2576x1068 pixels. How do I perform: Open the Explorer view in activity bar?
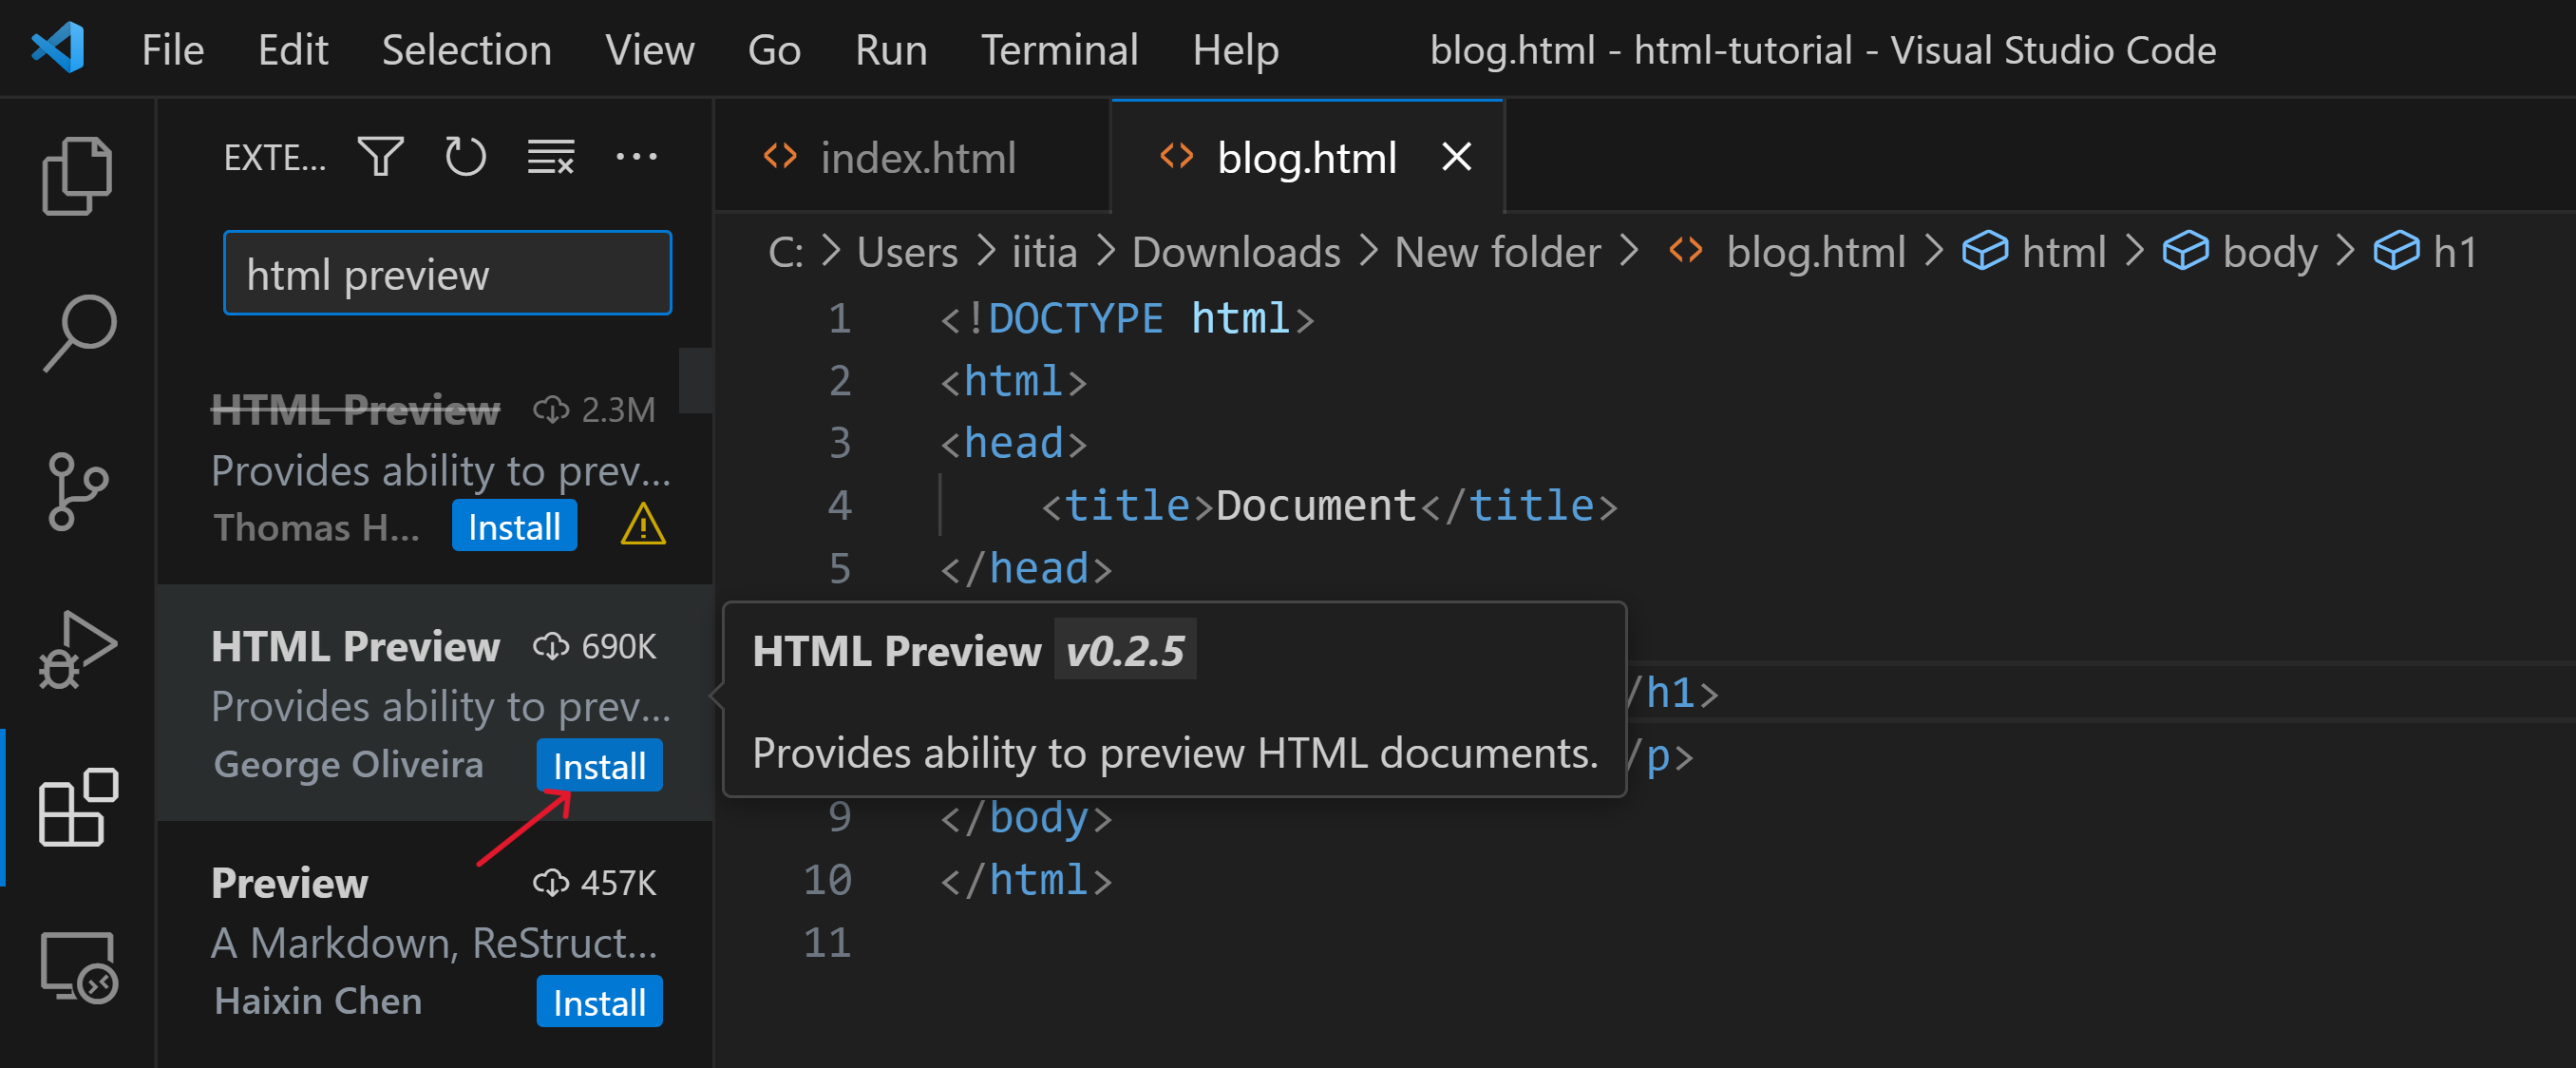[77, 176]
